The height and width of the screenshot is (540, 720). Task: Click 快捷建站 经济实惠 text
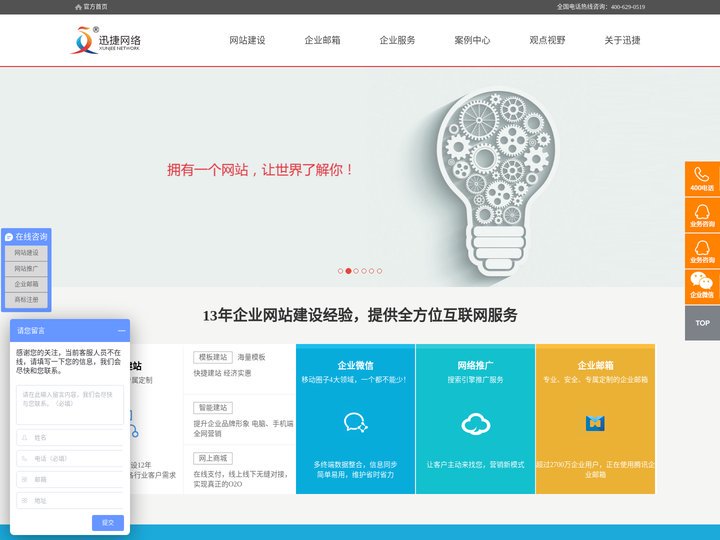(x=222, y=373)
